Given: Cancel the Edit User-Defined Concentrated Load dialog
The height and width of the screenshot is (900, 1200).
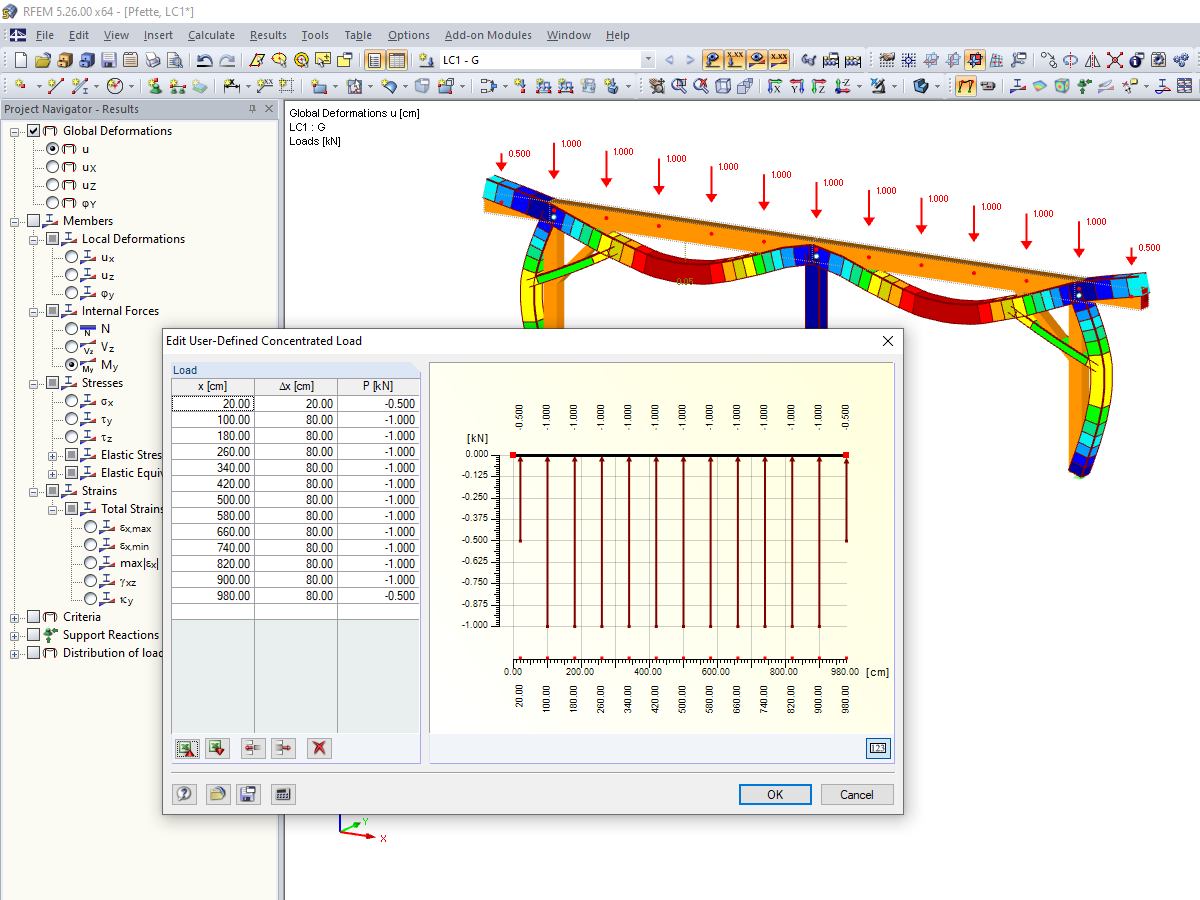Looking at the screenshot, I should tap(857, 794).
